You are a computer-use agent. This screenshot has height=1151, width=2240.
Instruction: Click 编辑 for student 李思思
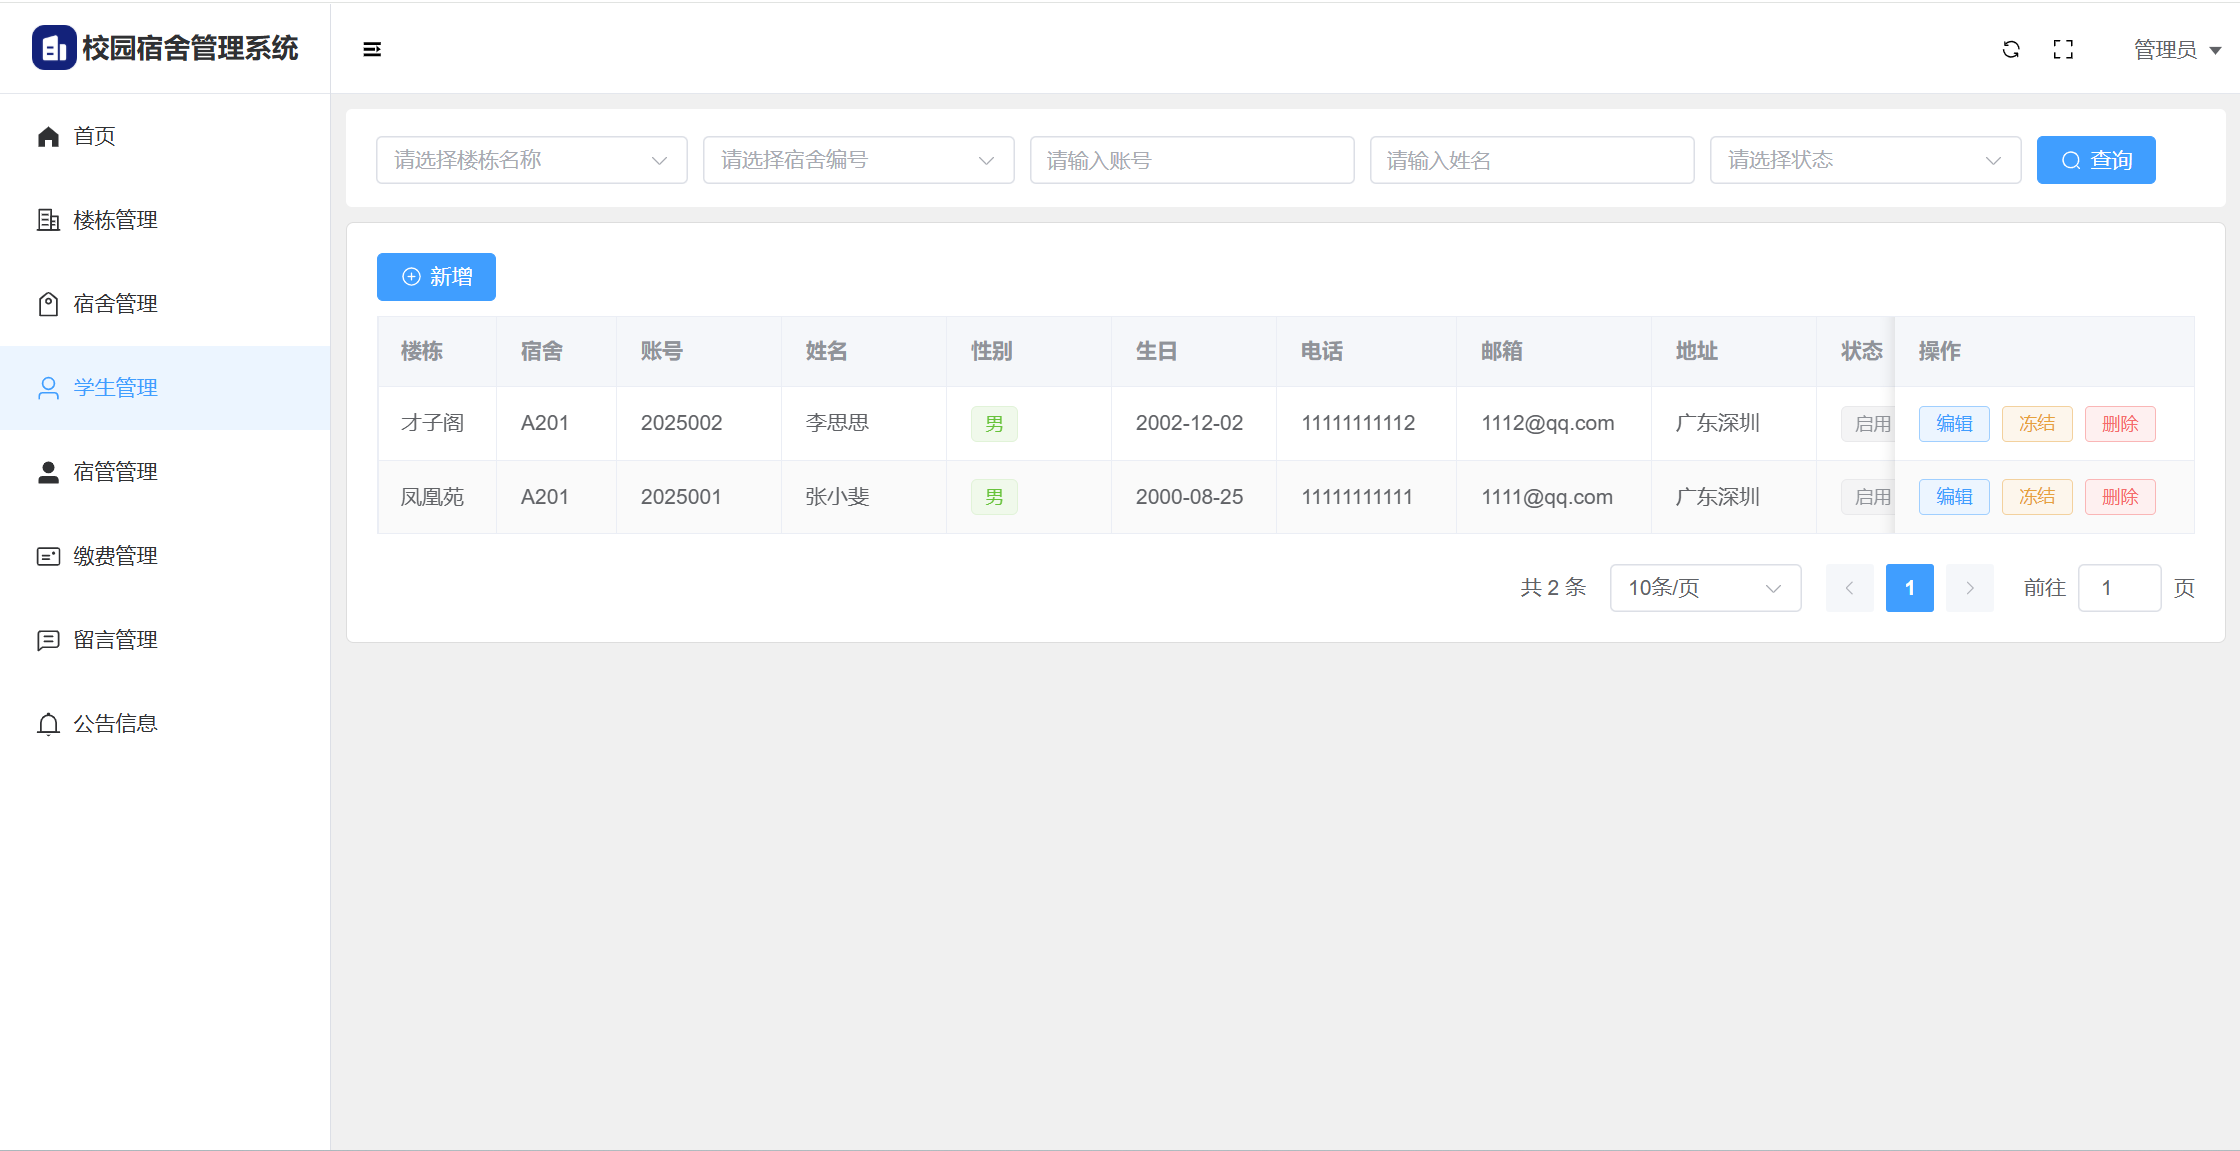tap(1953, 424)
